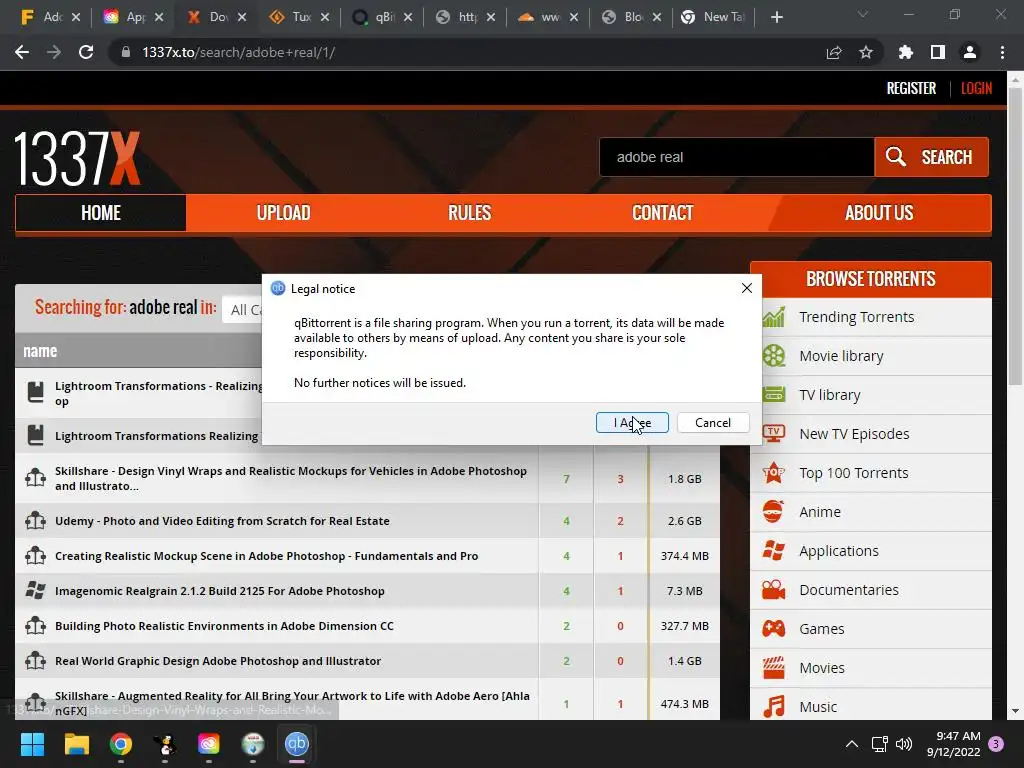Open the UPLOAD navigation item

[283, 213]
